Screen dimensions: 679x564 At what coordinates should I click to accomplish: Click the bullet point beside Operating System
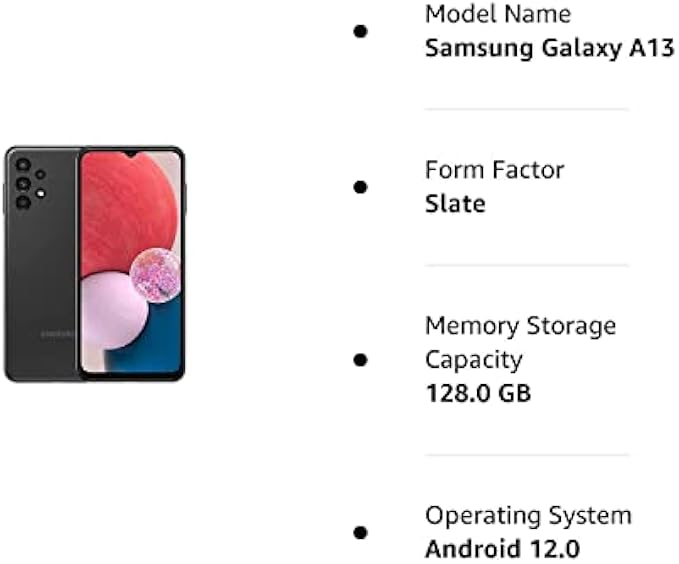(360, 532)
